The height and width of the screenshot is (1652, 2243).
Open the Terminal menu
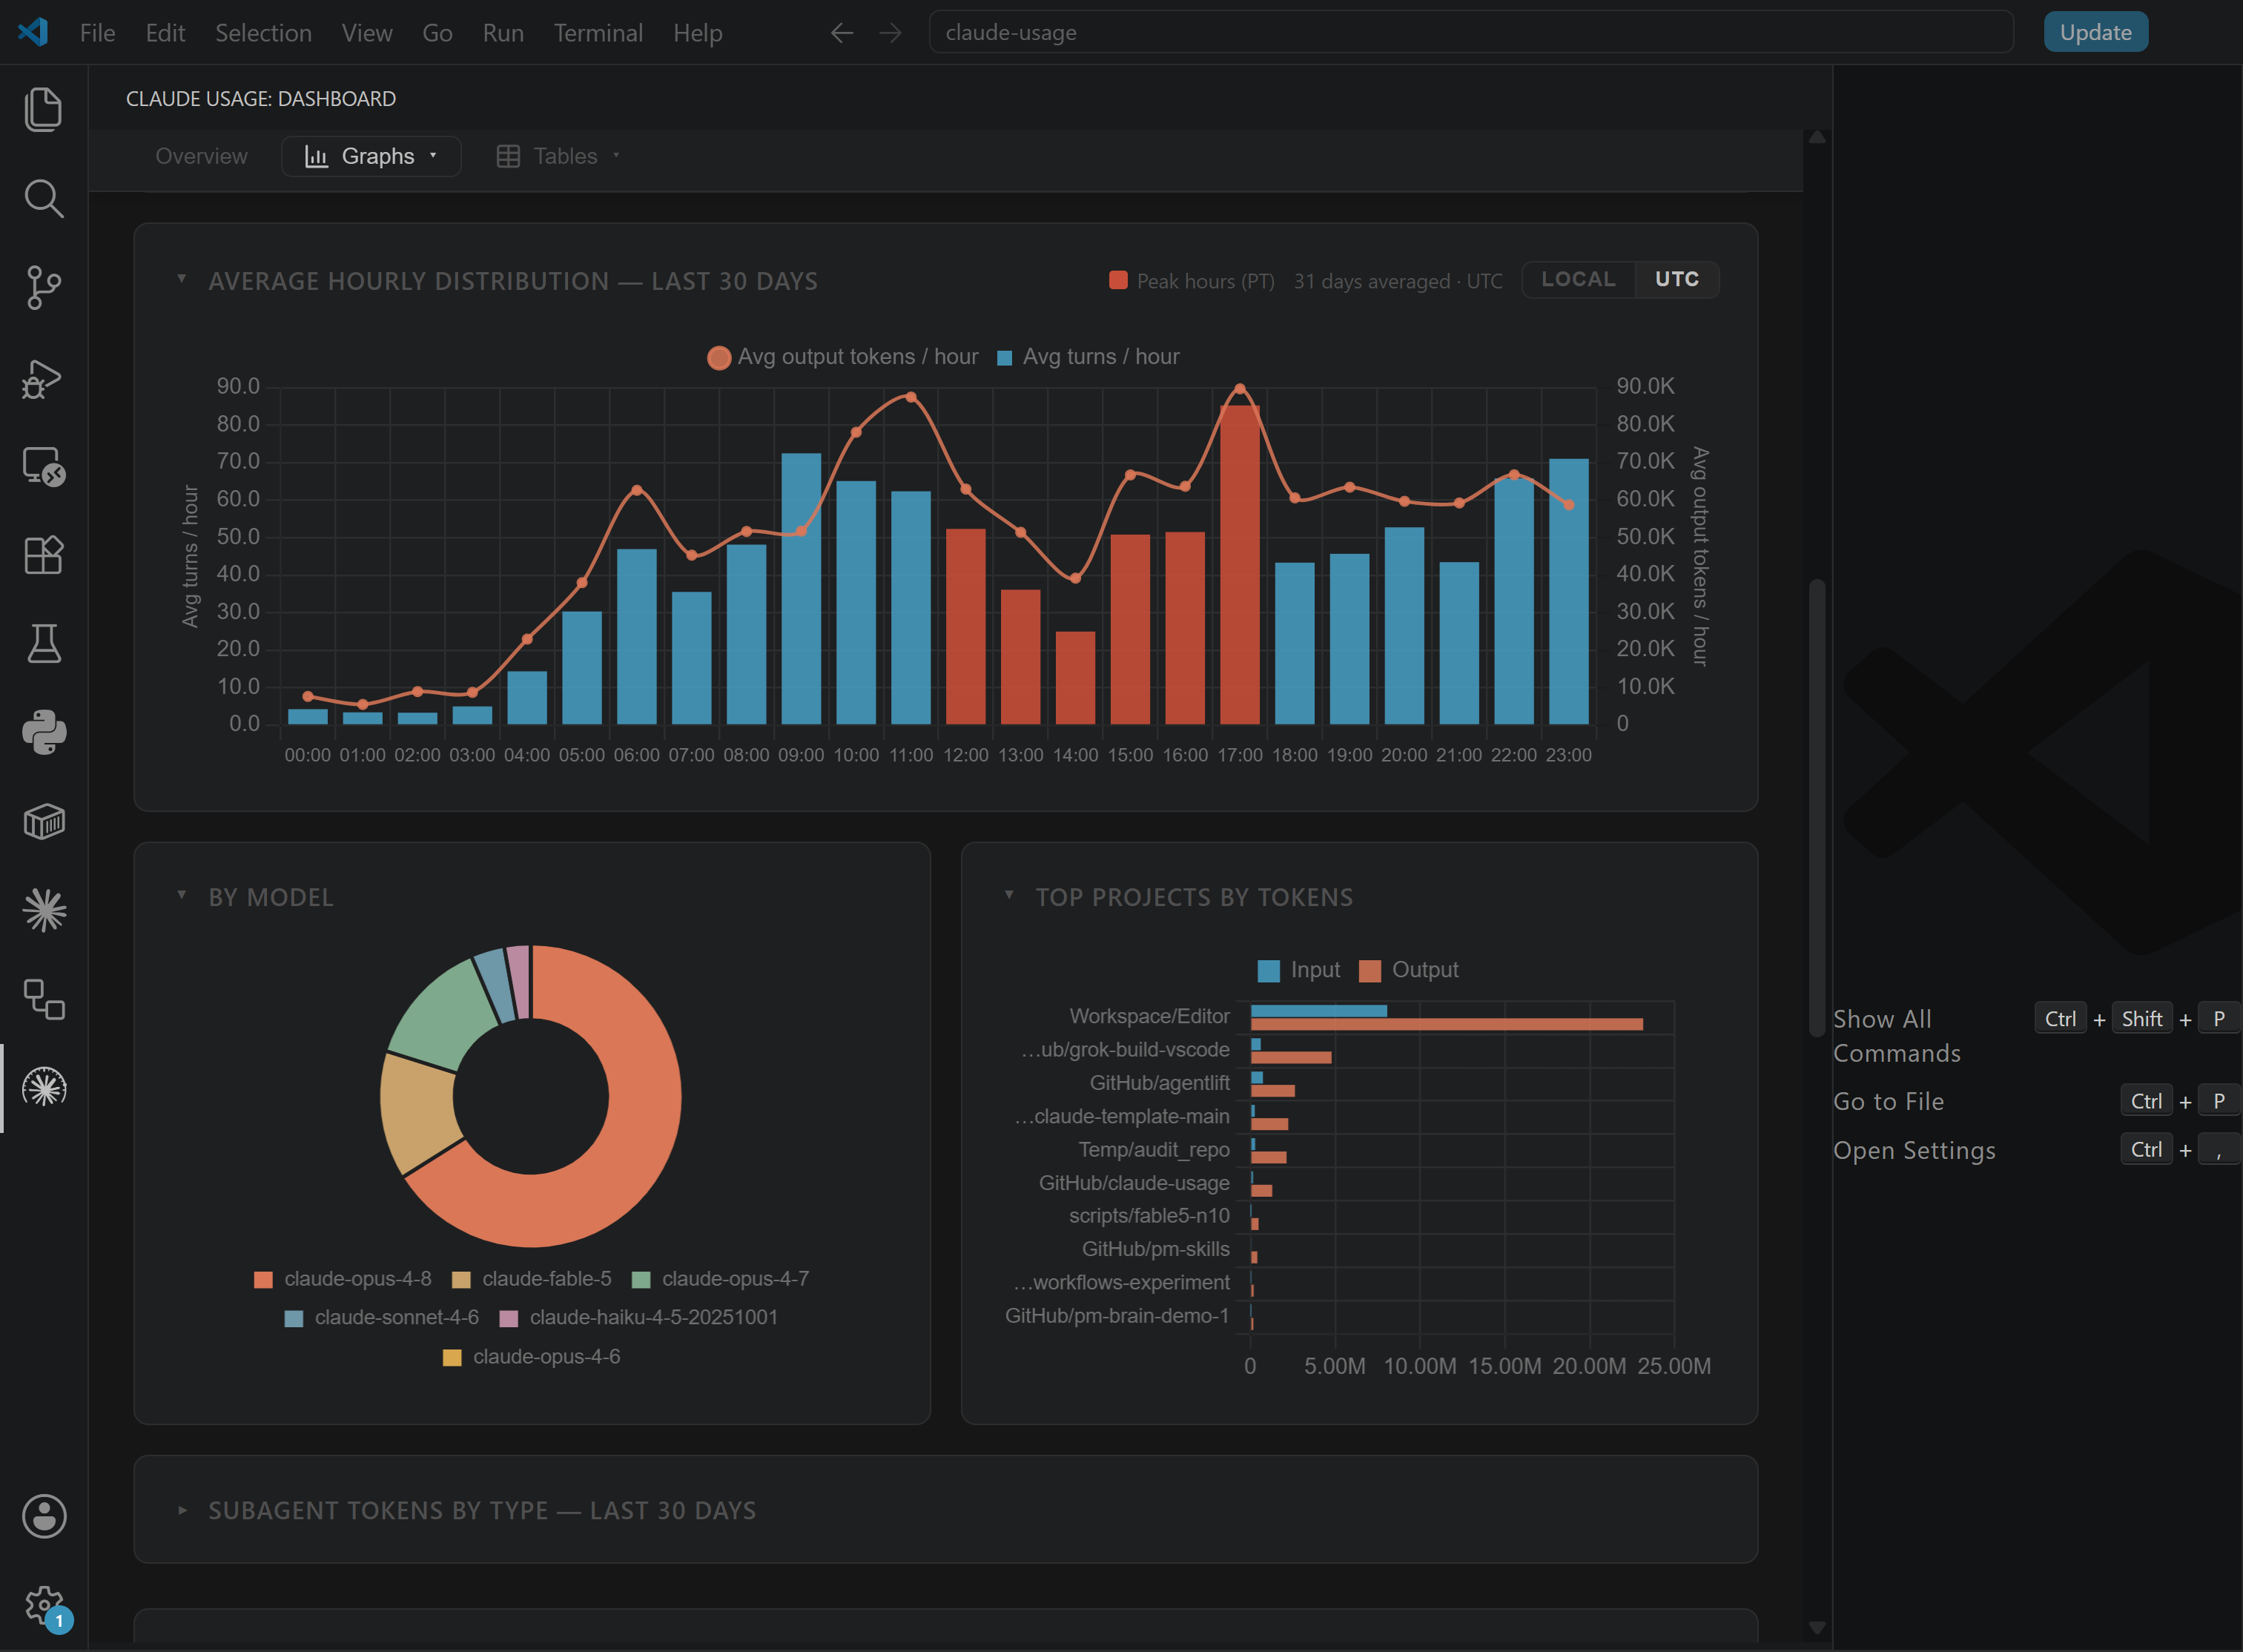[x=598, y=33]
